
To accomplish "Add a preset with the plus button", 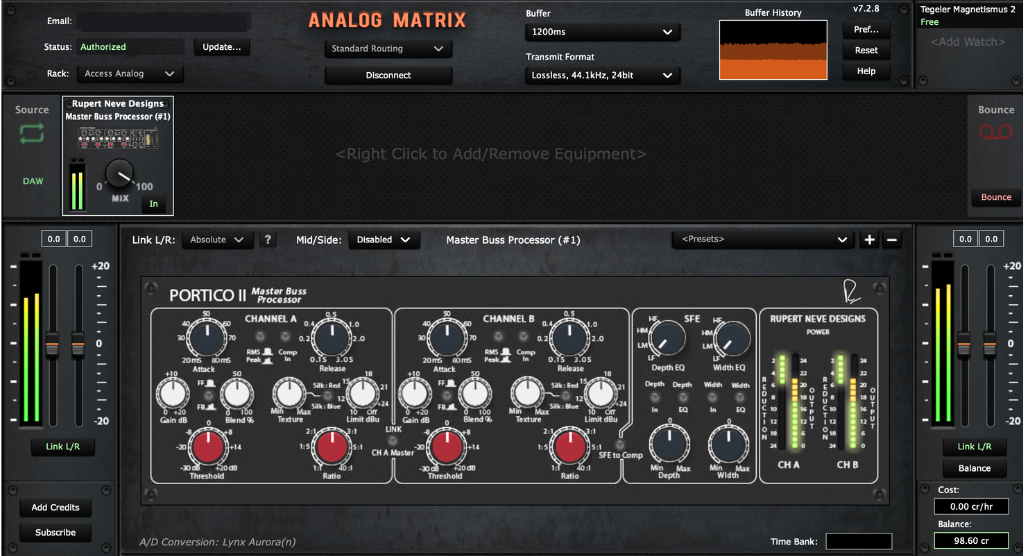I will coord(869,240).
